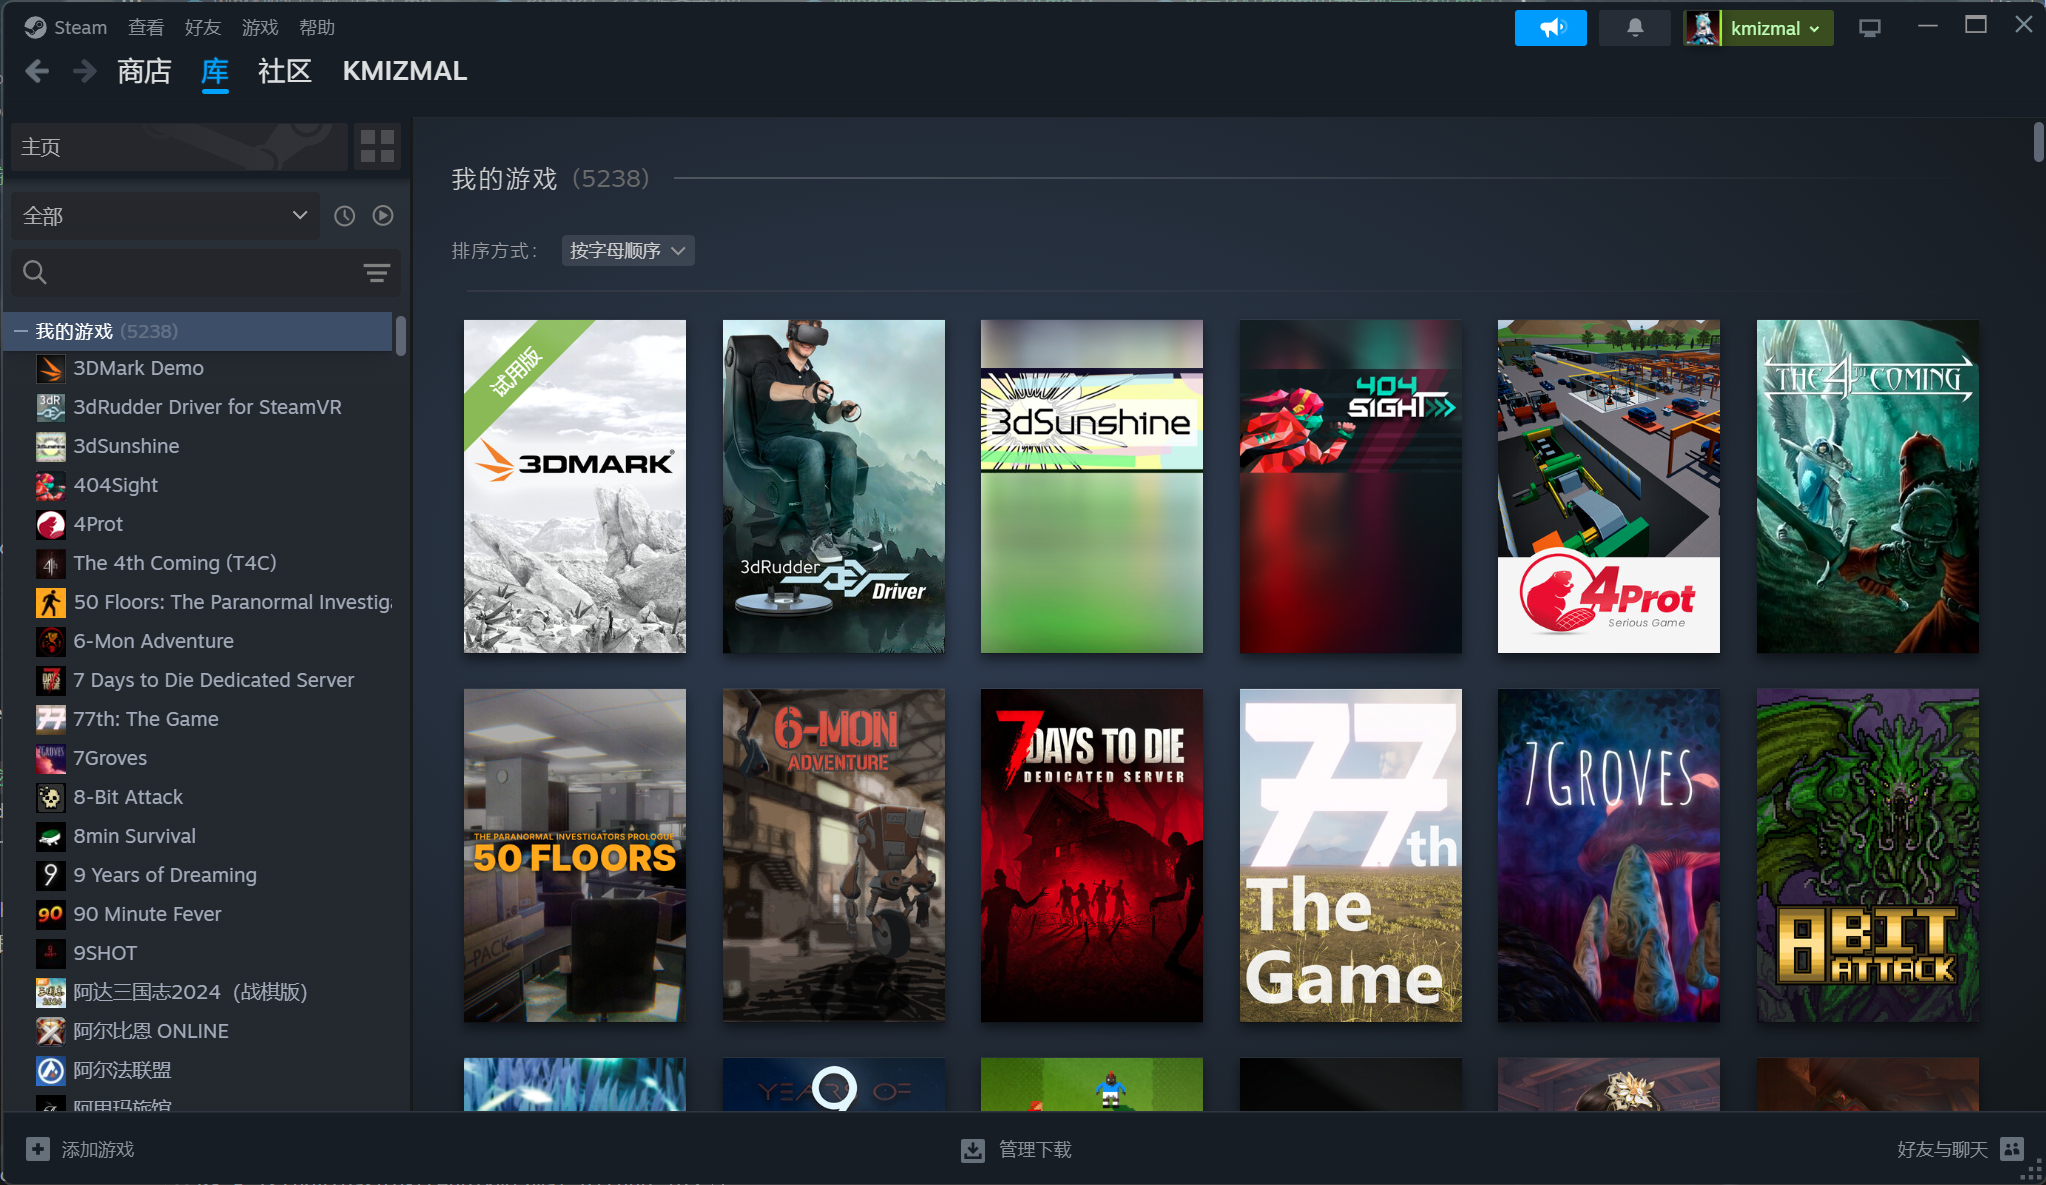Open the 50 Floors cover art
Image resolution: width=2046 pixels, height=1185 pixels.
575,855
